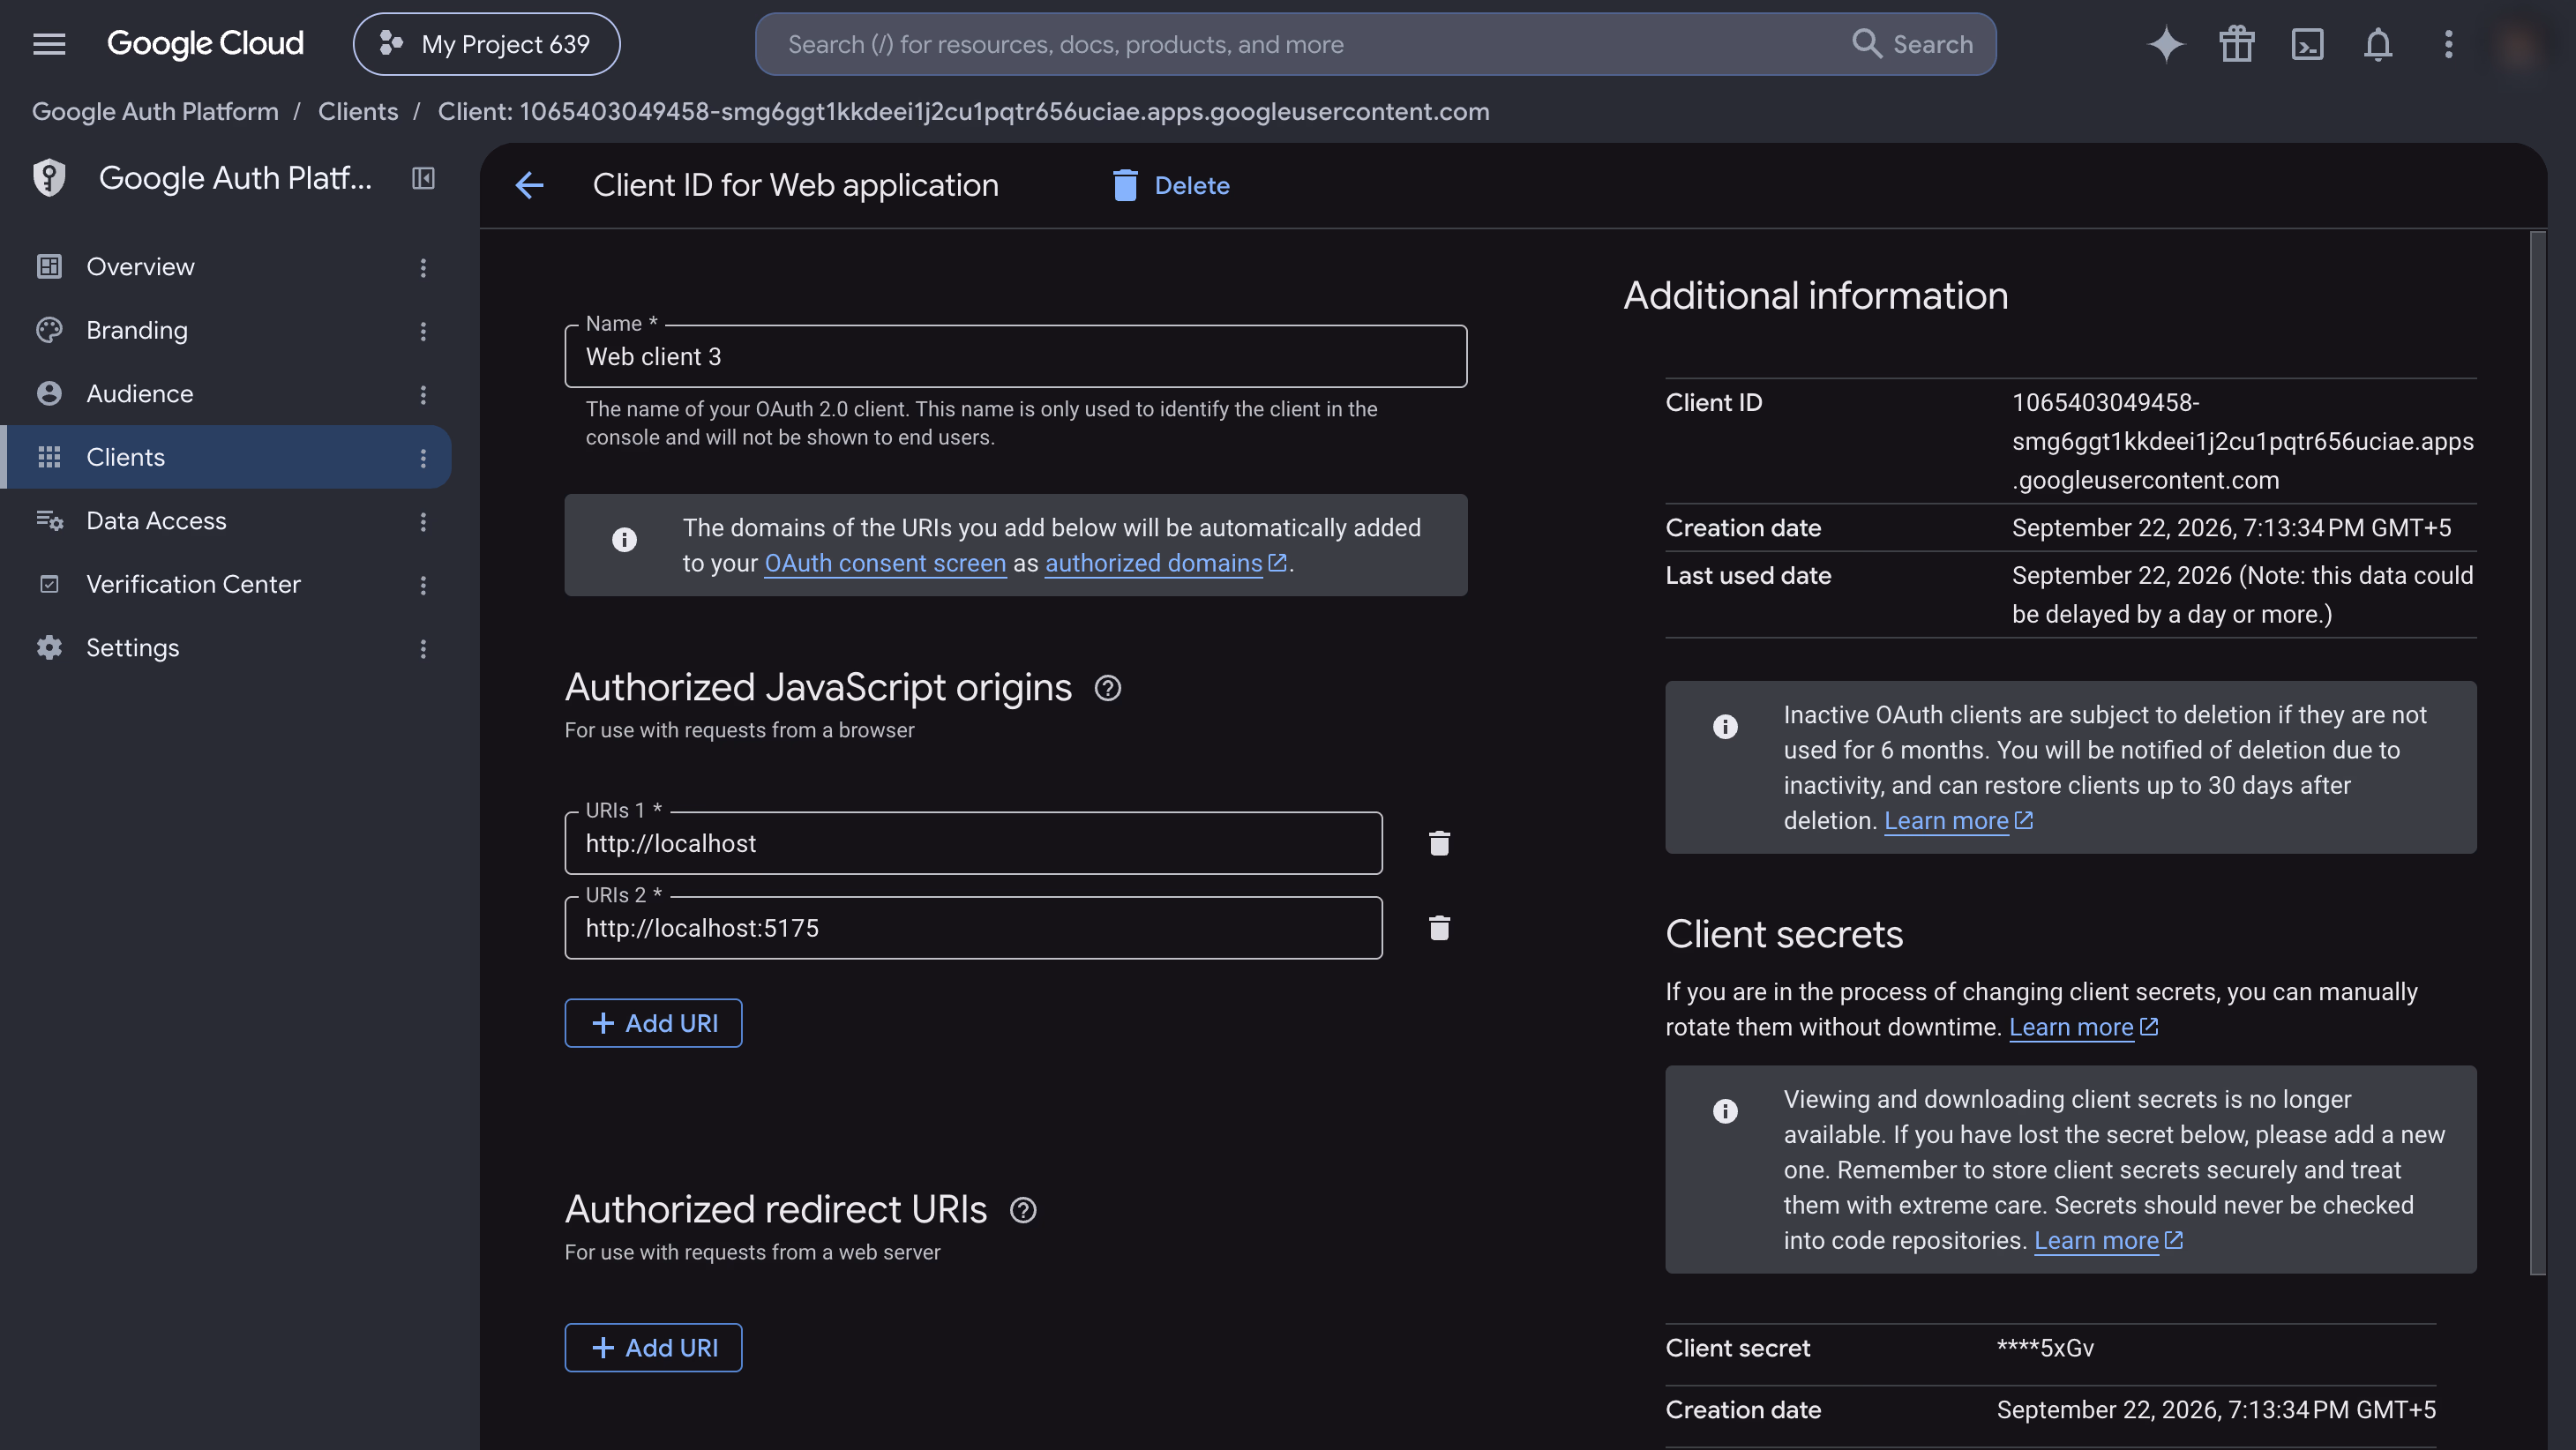The height and width of the screenshot is (1450, 2576).
Task: Open Verification Center more options dots
Action: (423, 585)
